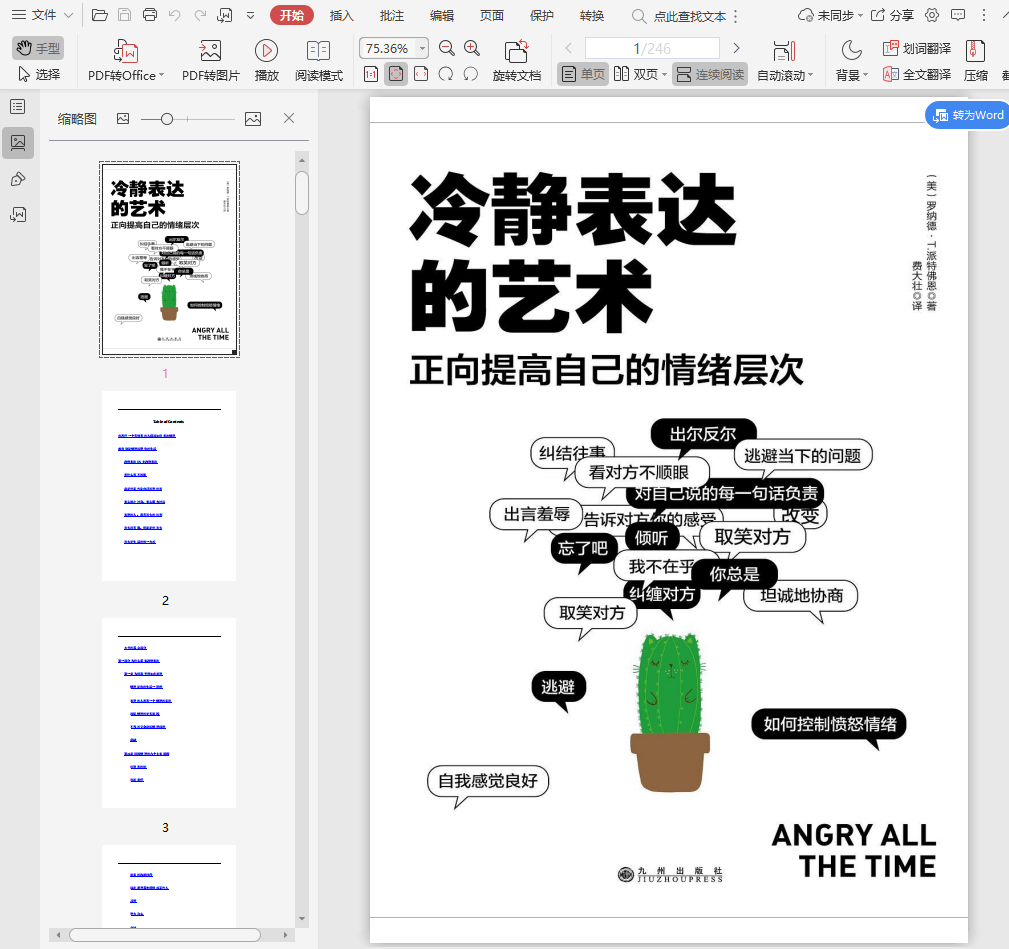1009x949 pixels.
Task: Toggle 单页 single page view
Action: point(583,74)
